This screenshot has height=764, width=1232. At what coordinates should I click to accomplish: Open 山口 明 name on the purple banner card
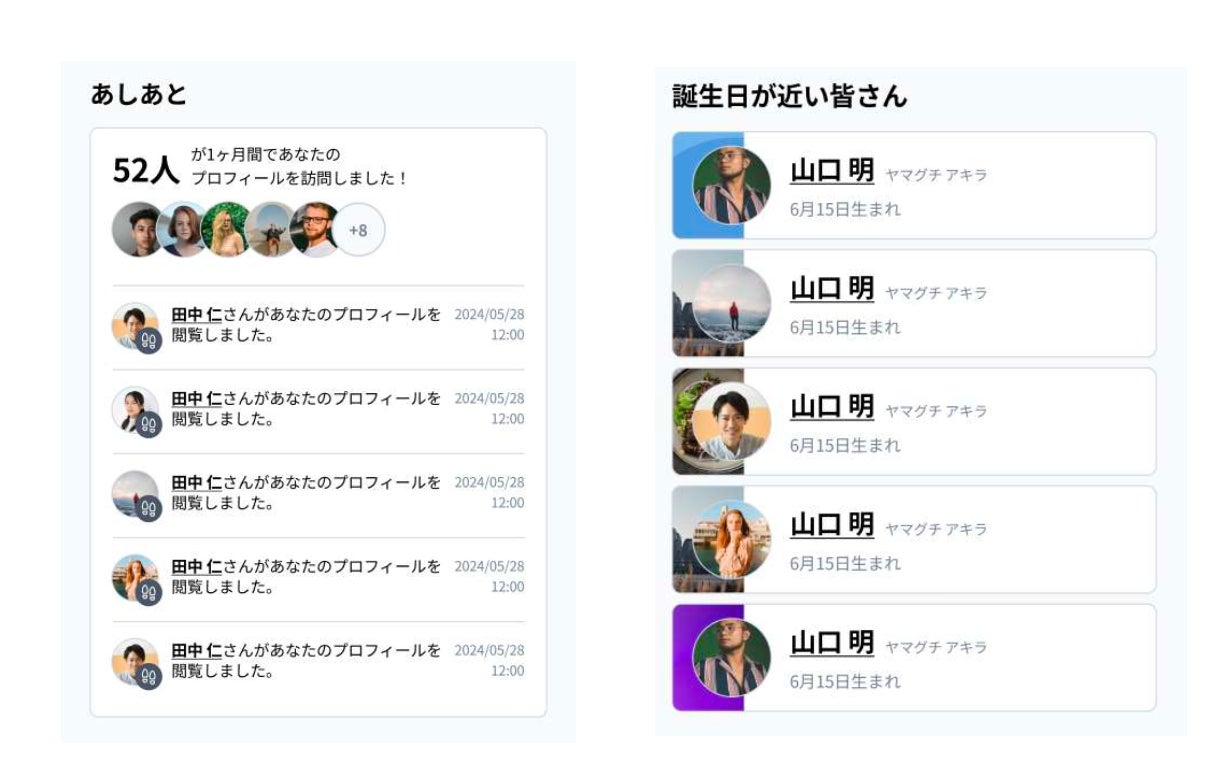tap(832, 643)
